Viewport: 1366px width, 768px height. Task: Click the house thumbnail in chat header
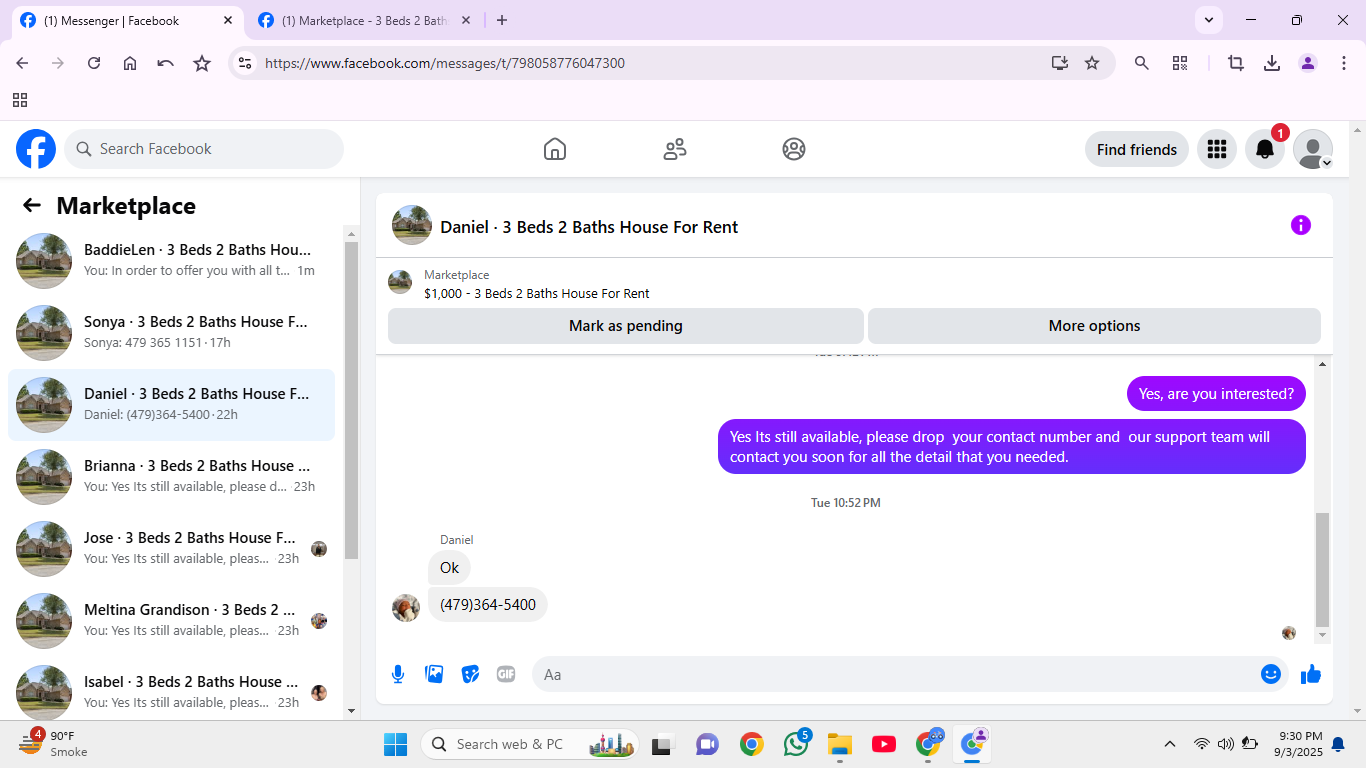pos(412,225)
